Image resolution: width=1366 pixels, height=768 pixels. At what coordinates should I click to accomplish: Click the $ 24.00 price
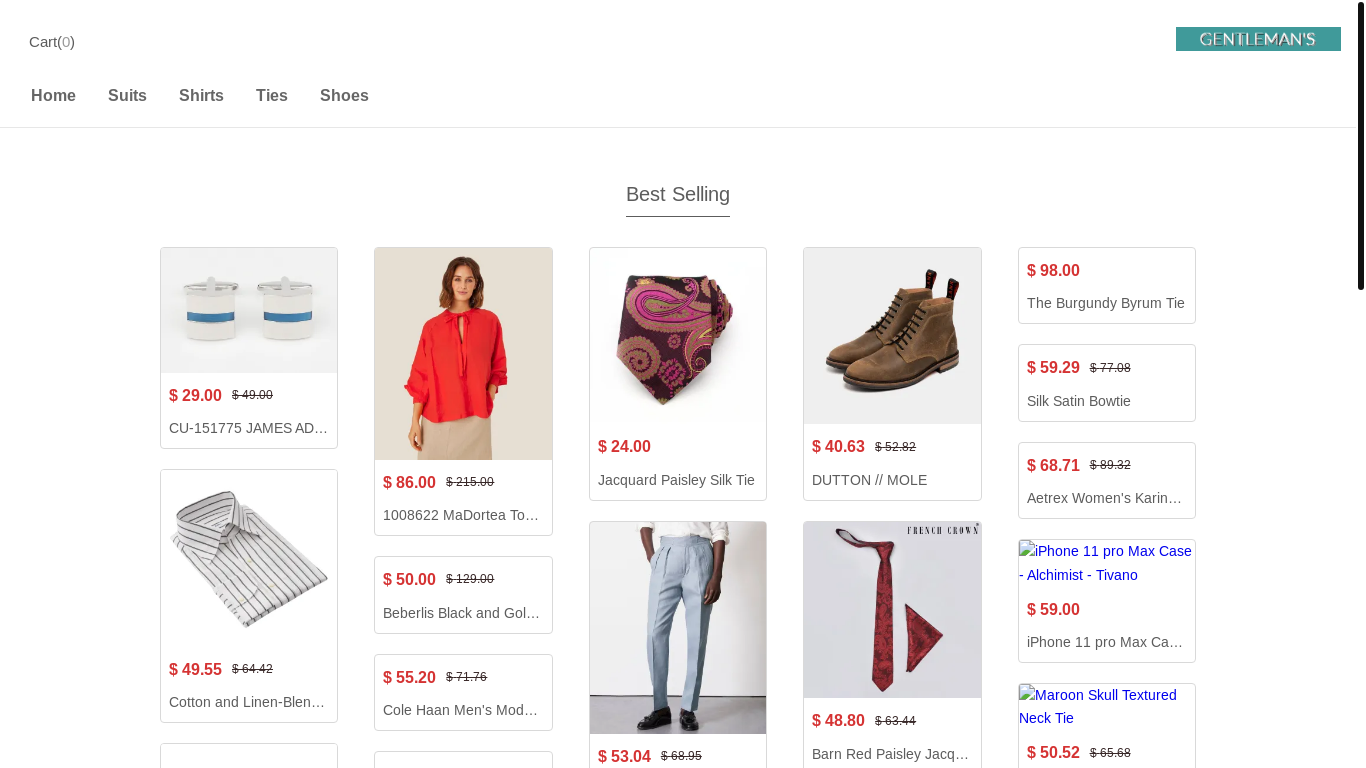(x=624, y=447)
